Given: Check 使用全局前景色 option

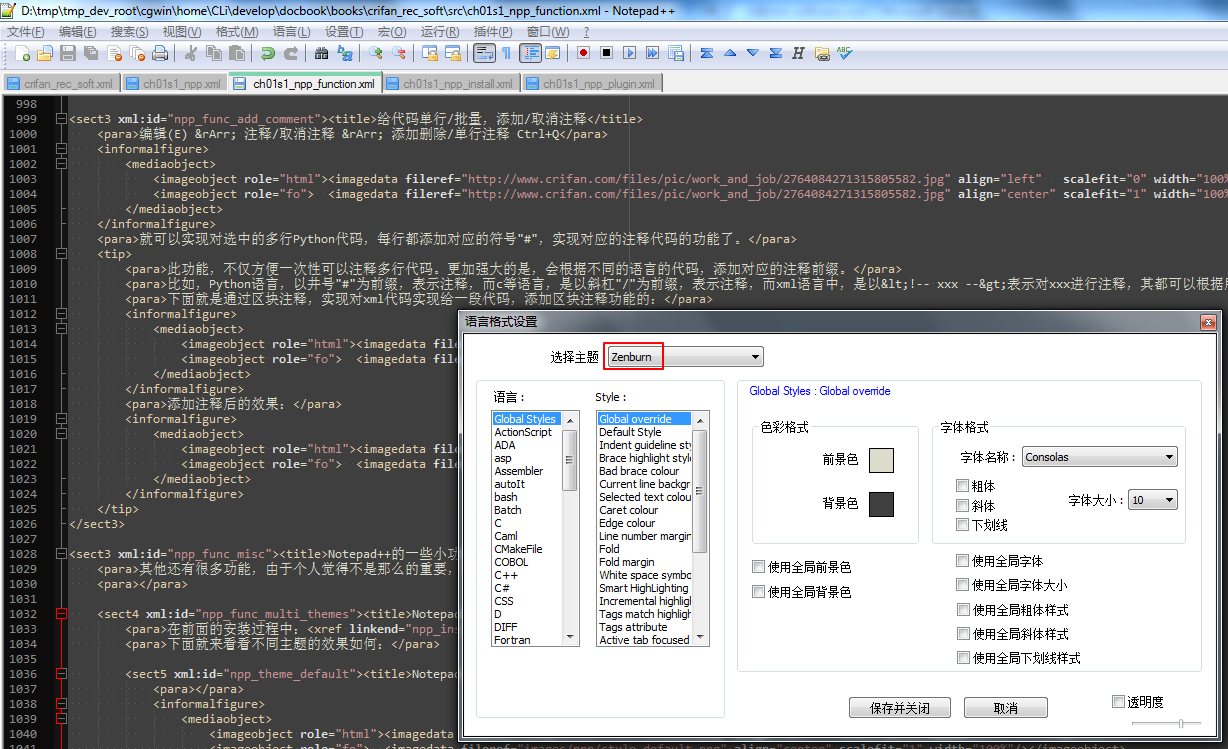Looking at the screenshot, I should (758, 567).
